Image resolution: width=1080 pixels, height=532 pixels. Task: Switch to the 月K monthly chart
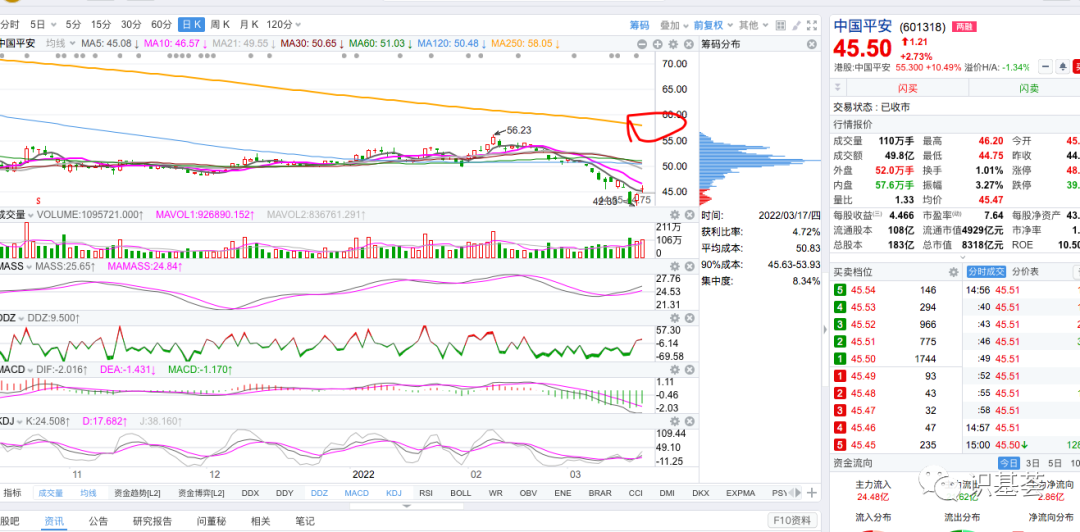pos(249,24)
